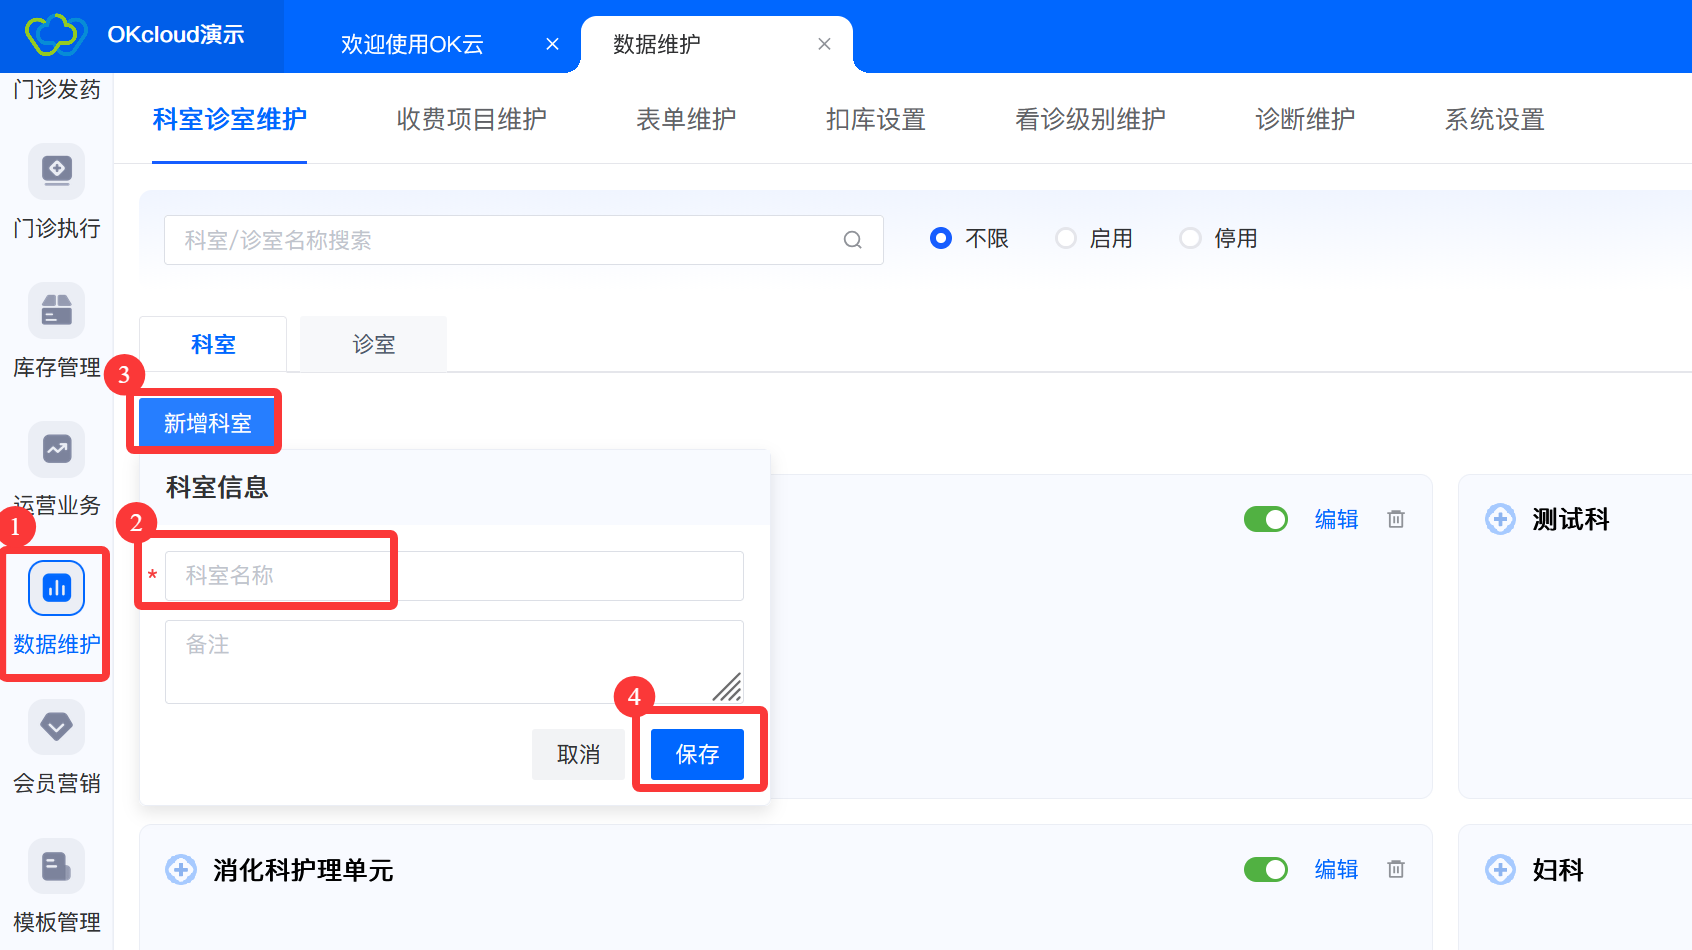The width and height of the screenshot is (1692, 950).
Task: Click the 数据维护 sidebar icon
Action: pos(56,589)
